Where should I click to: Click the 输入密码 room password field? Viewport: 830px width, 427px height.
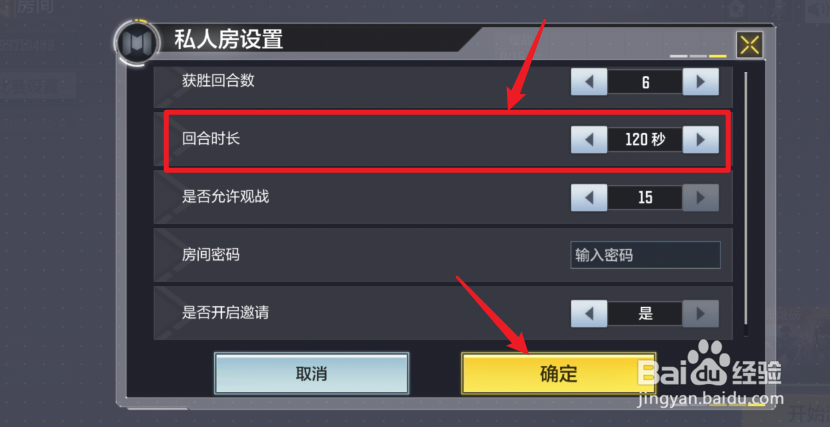(x=645, y=256)
